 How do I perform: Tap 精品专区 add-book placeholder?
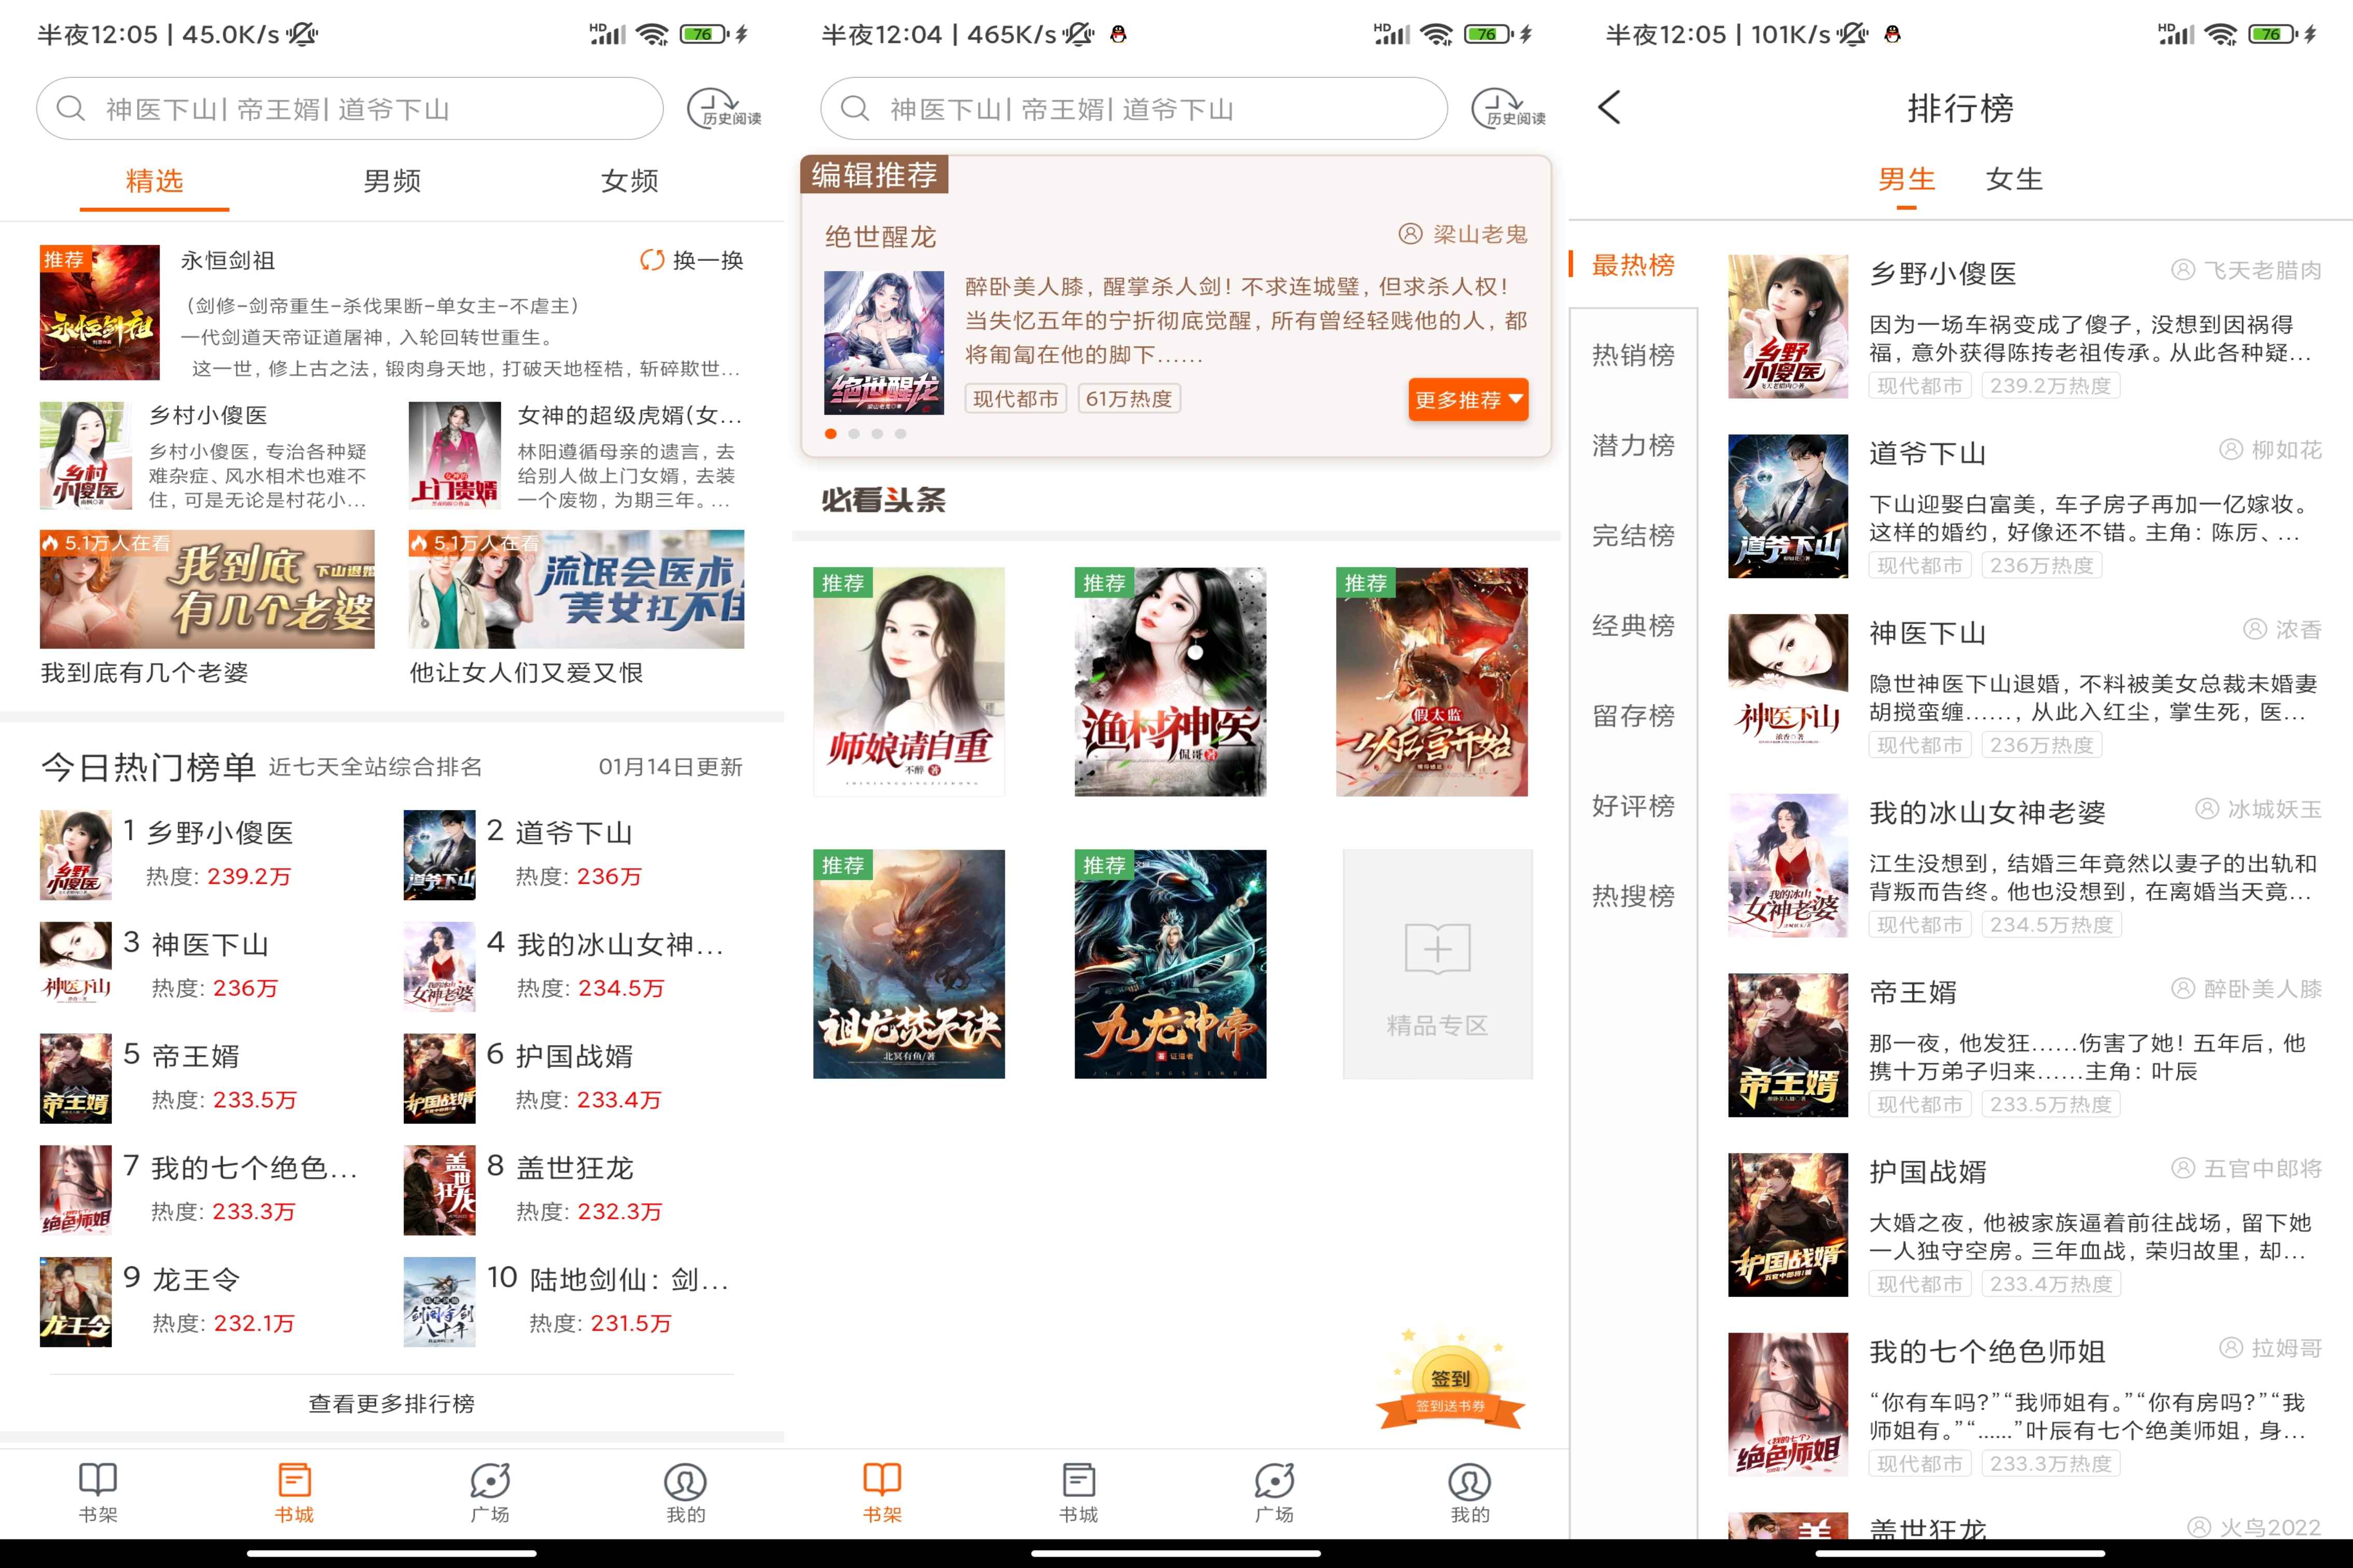click(x=1437, y=963)
